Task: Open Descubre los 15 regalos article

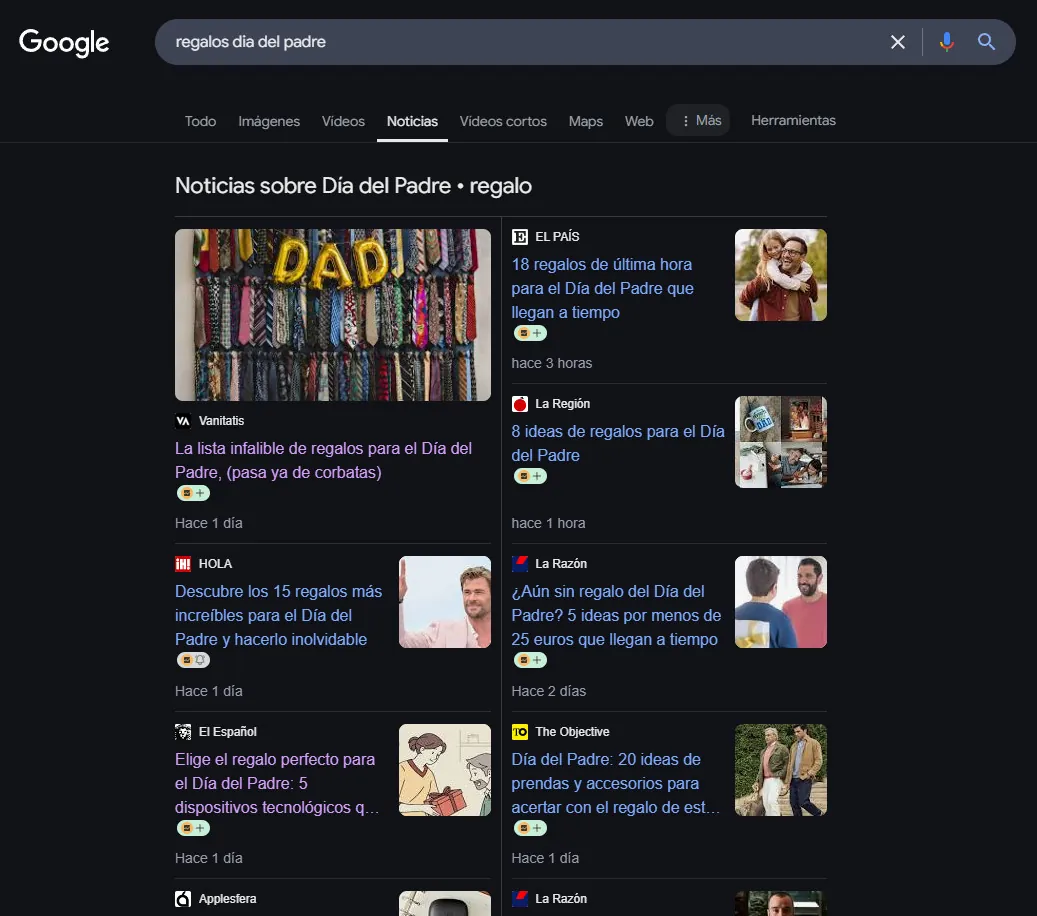Action: [278, 615]
